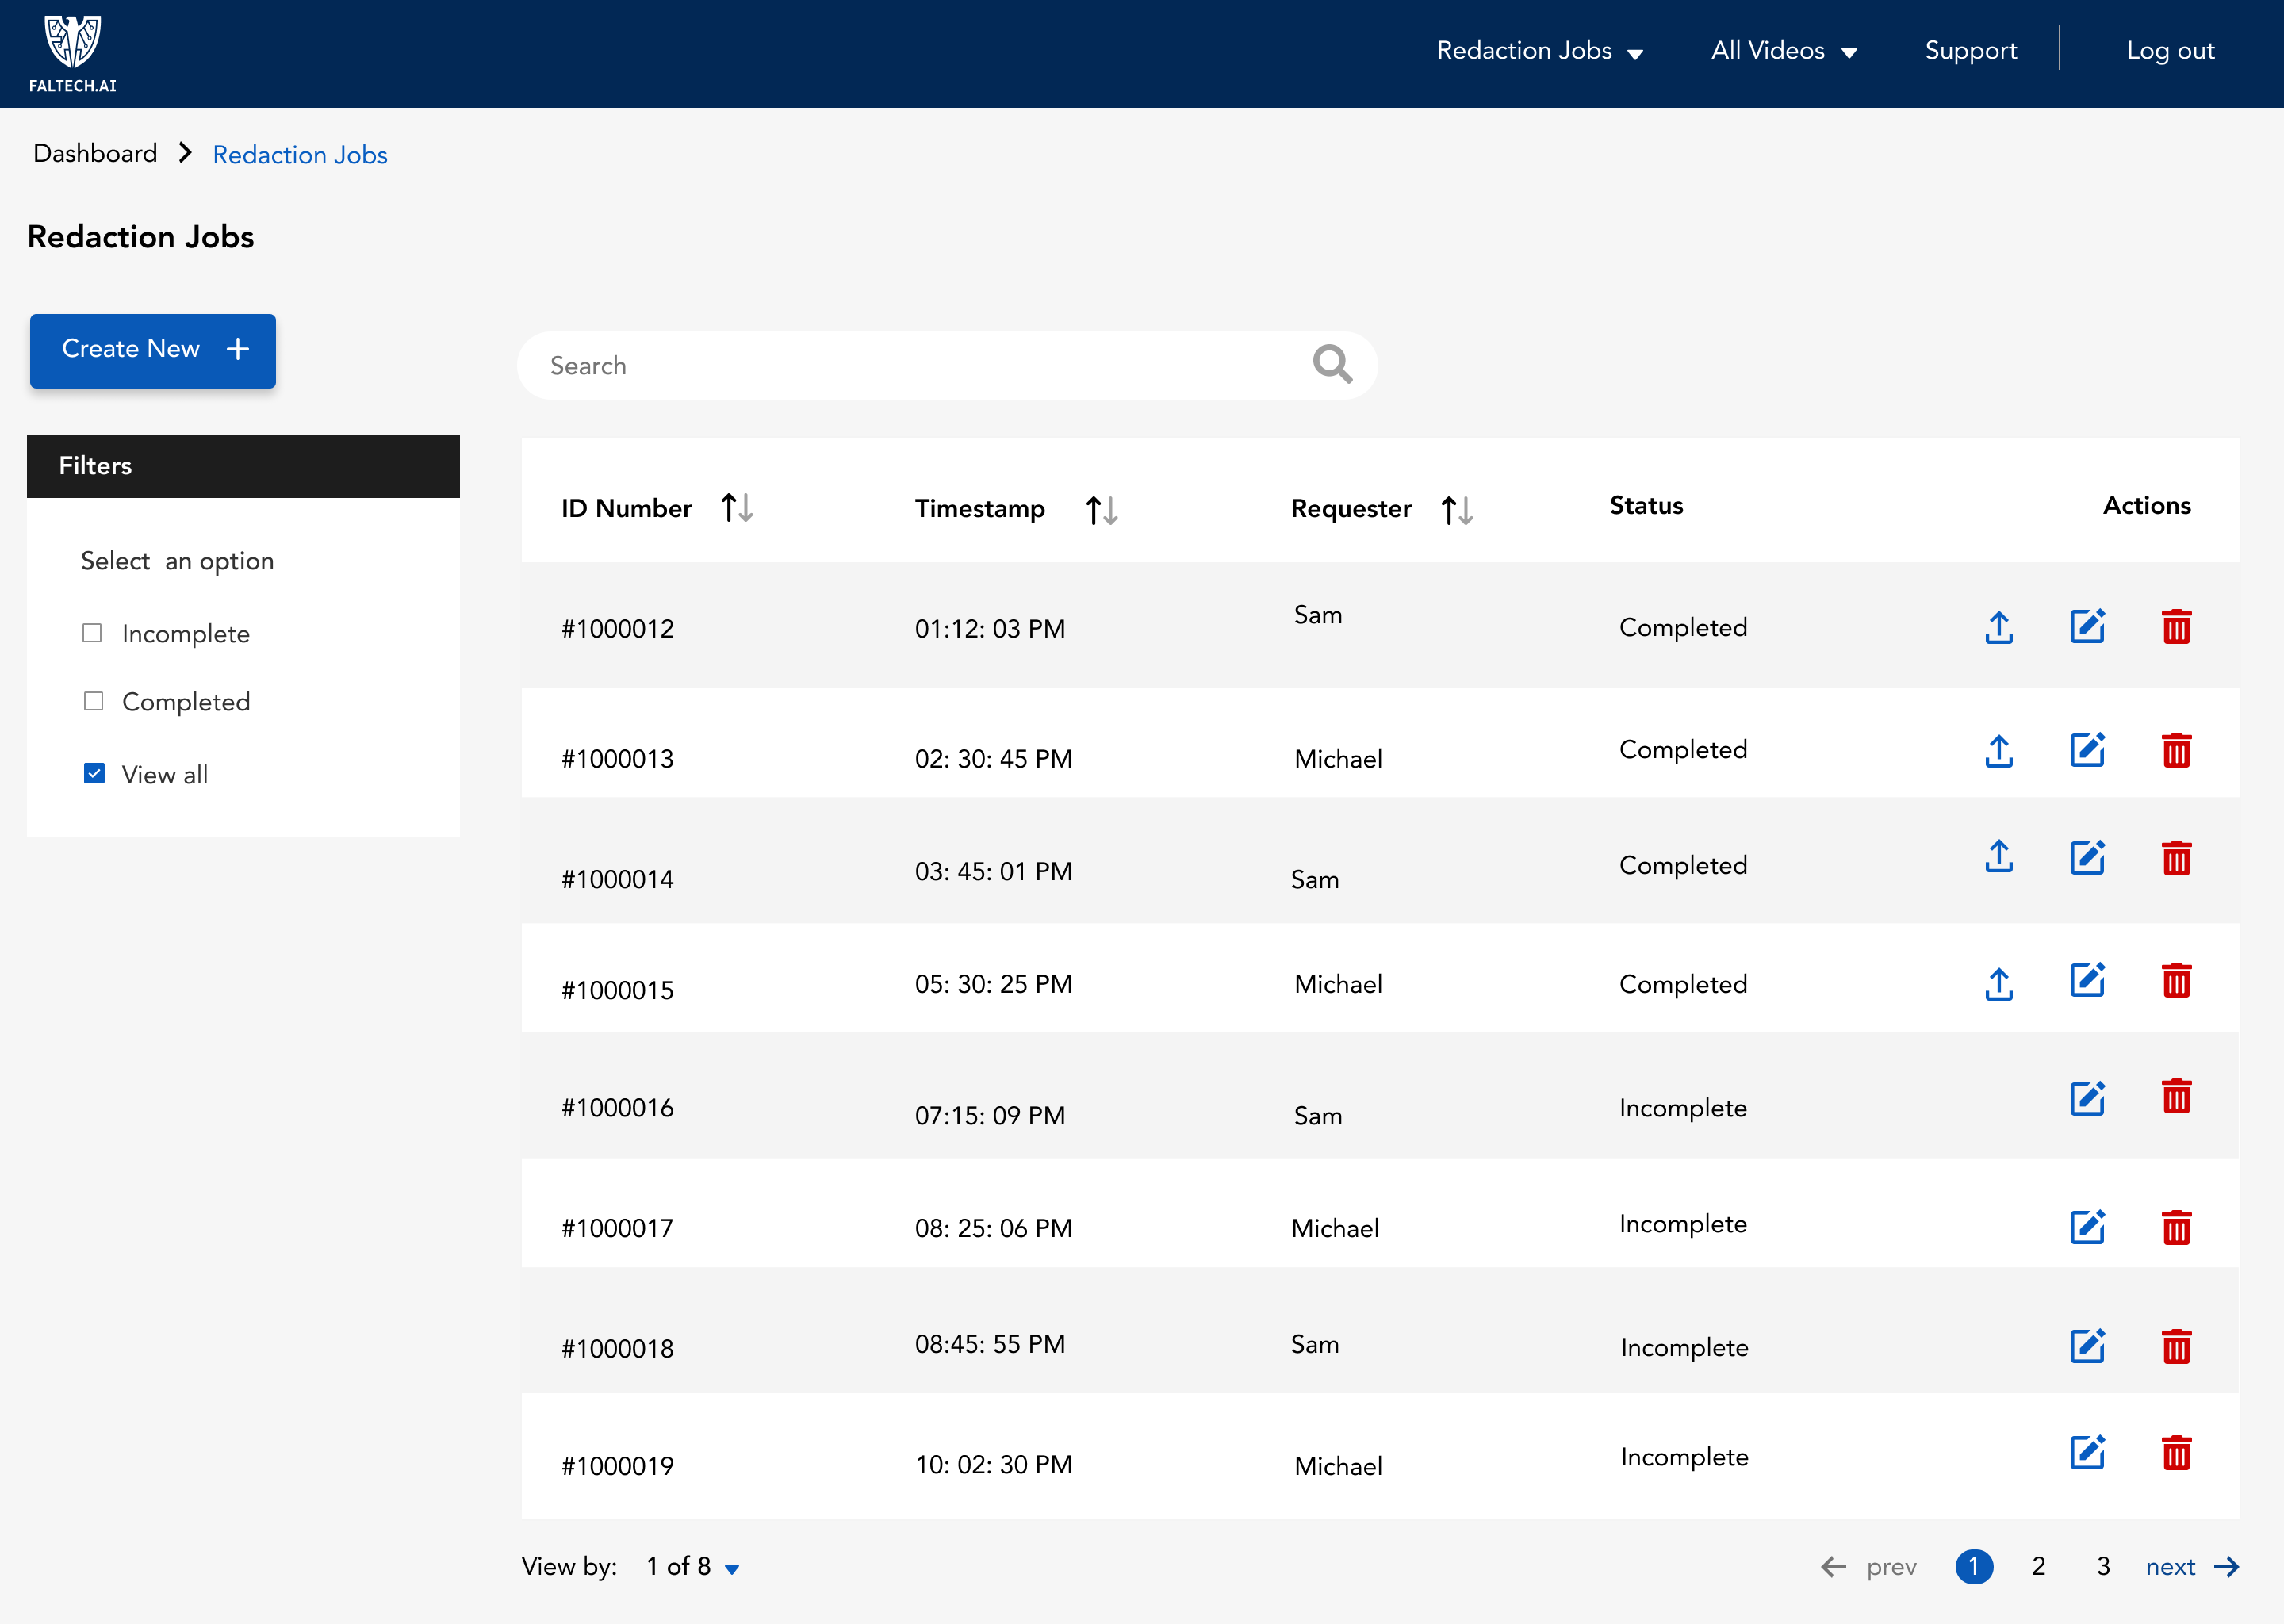Viewport: 2284px width, 1624px height.
Task: Delete job #1000014 with the trash icon
Action: (2176, 858)
